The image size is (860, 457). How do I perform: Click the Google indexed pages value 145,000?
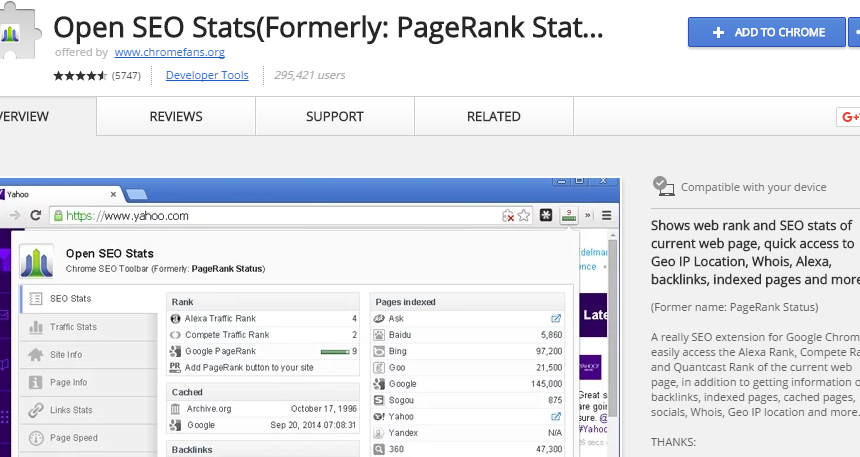[x=546, y=384]
